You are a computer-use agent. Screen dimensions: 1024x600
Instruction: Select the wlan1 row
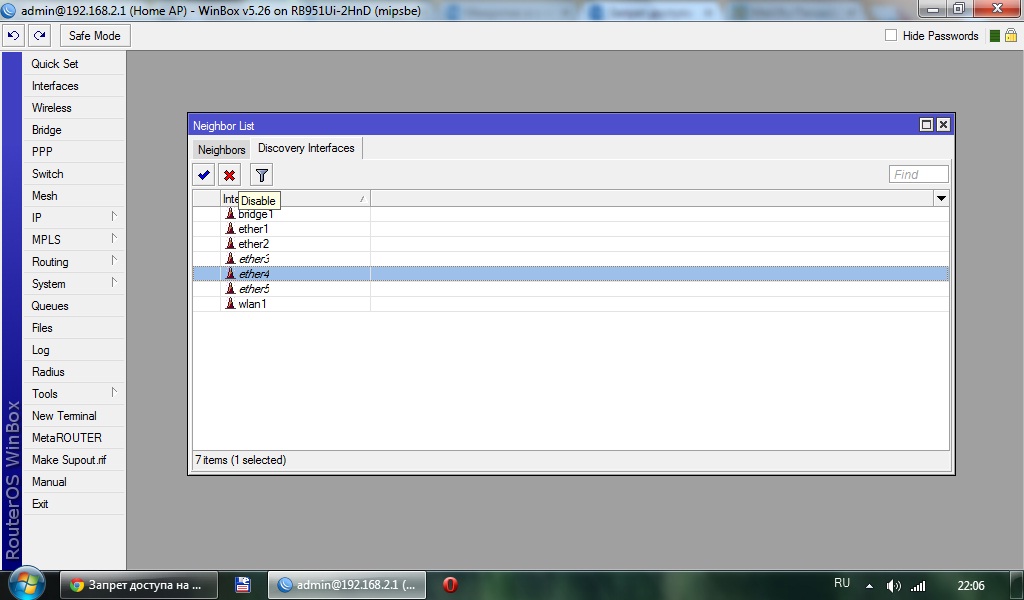point(571,304)
